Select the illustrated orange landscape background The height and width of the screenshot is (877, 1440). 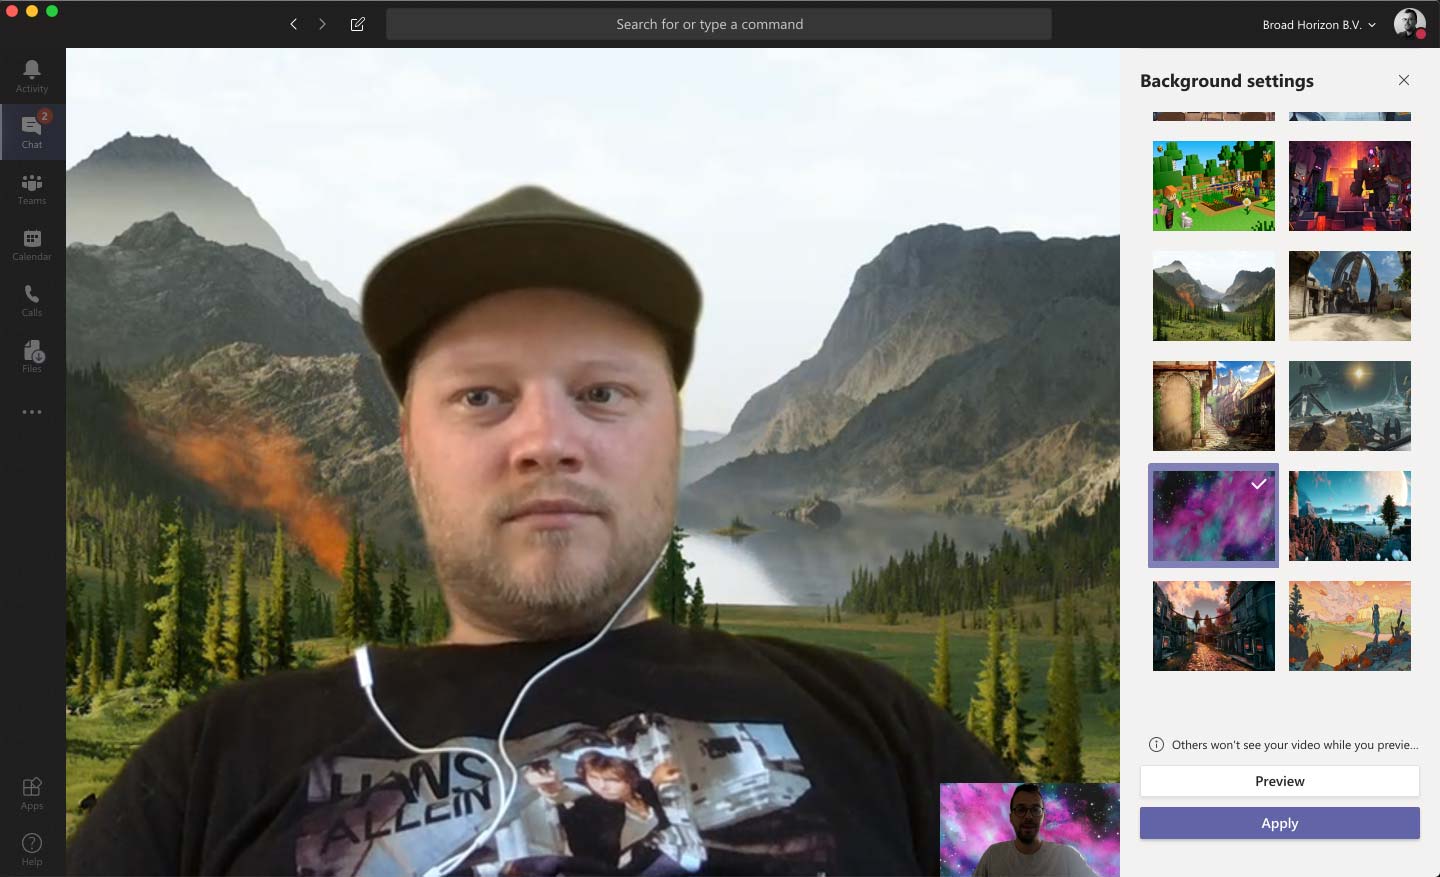[1350, 626]
